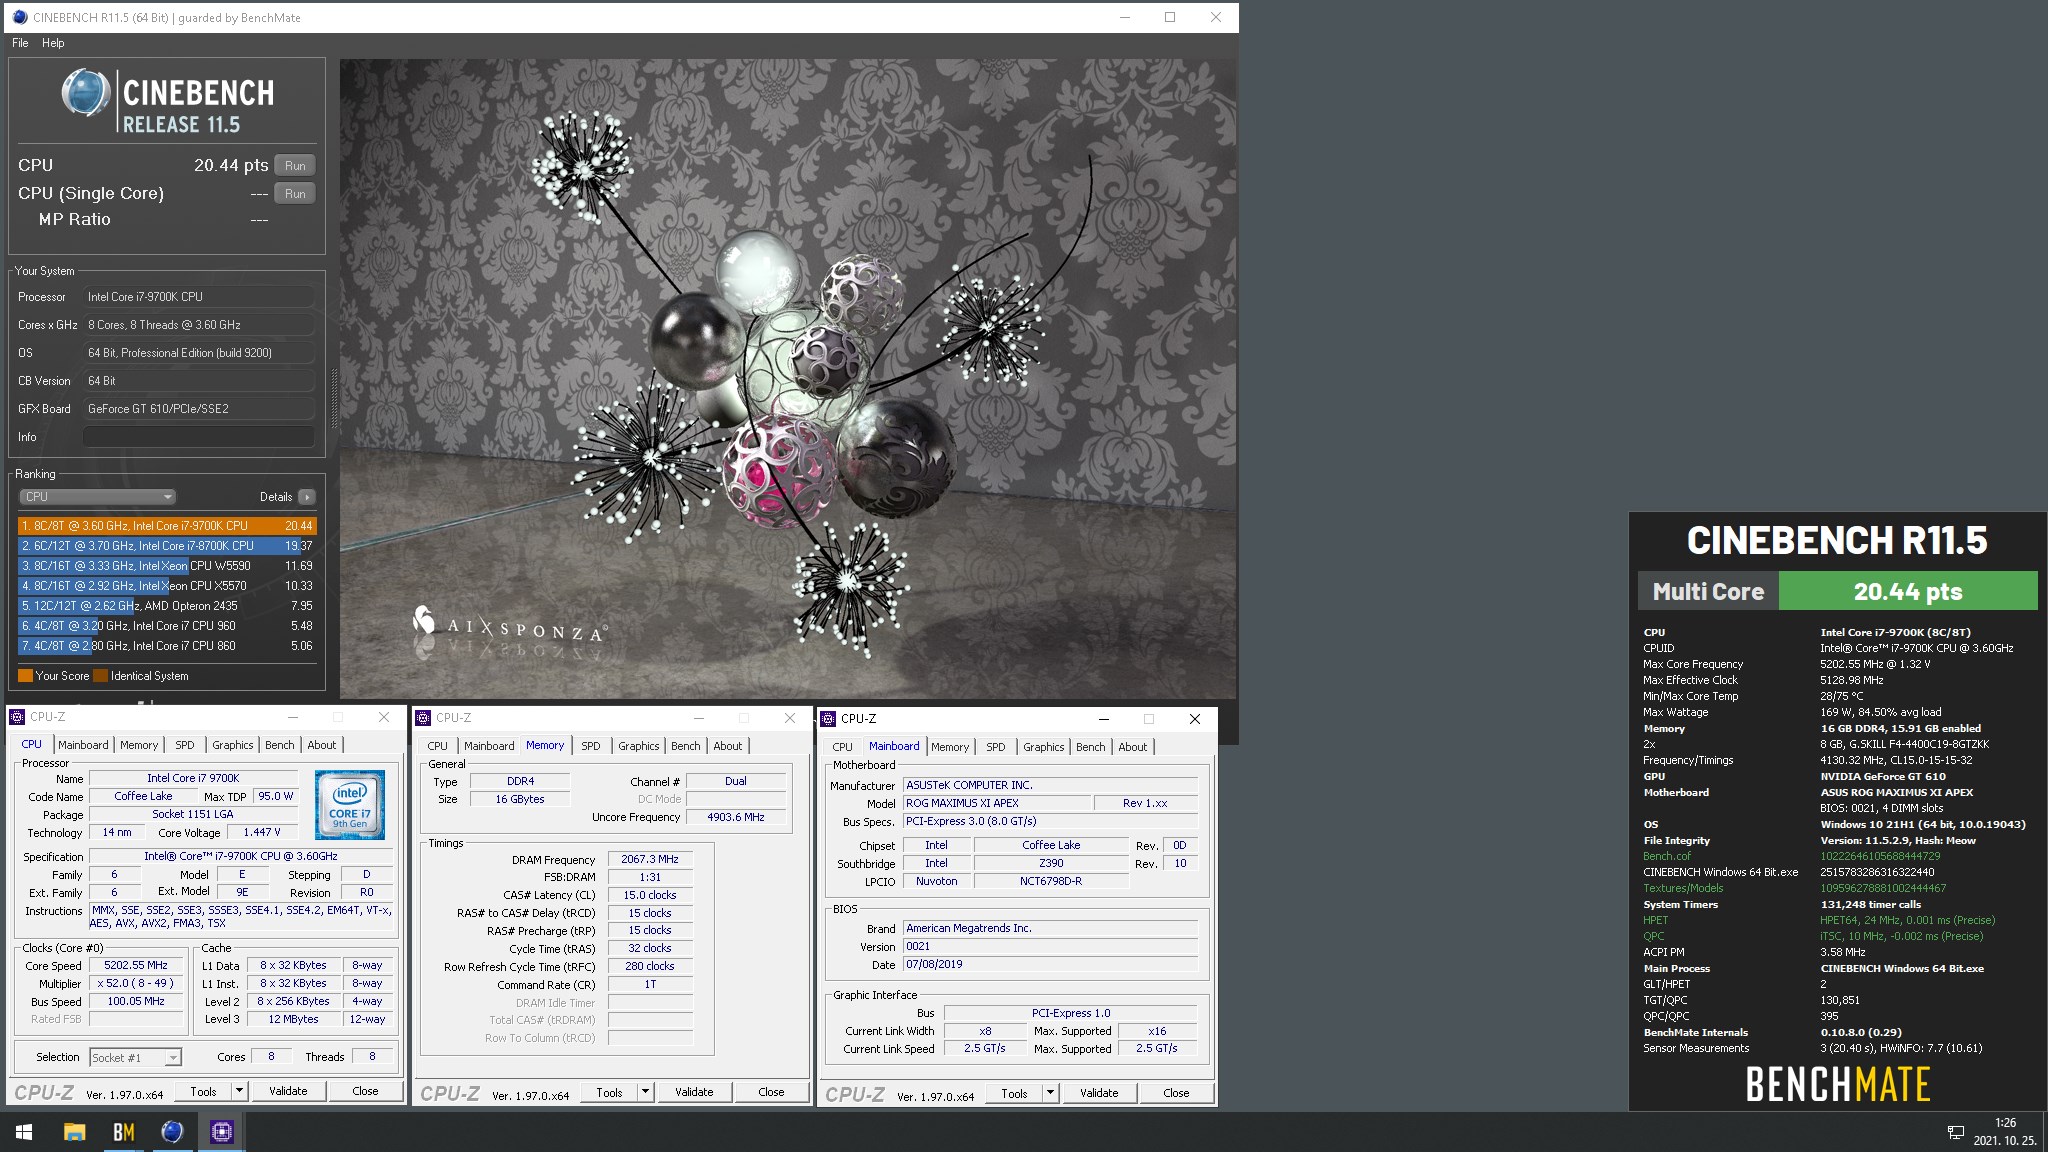The width and height of the screenshot is (2048, 1152).
Task: Click Validate in CPU-Z Mainboard window
Action: 1099,1093
